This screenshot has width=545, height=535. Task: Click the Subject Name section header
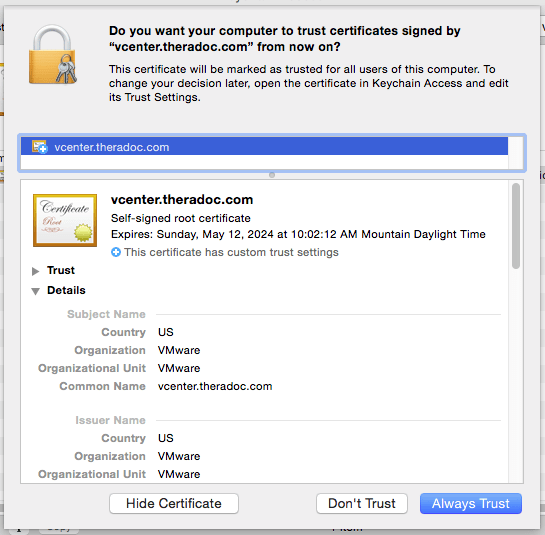point(106,314)
